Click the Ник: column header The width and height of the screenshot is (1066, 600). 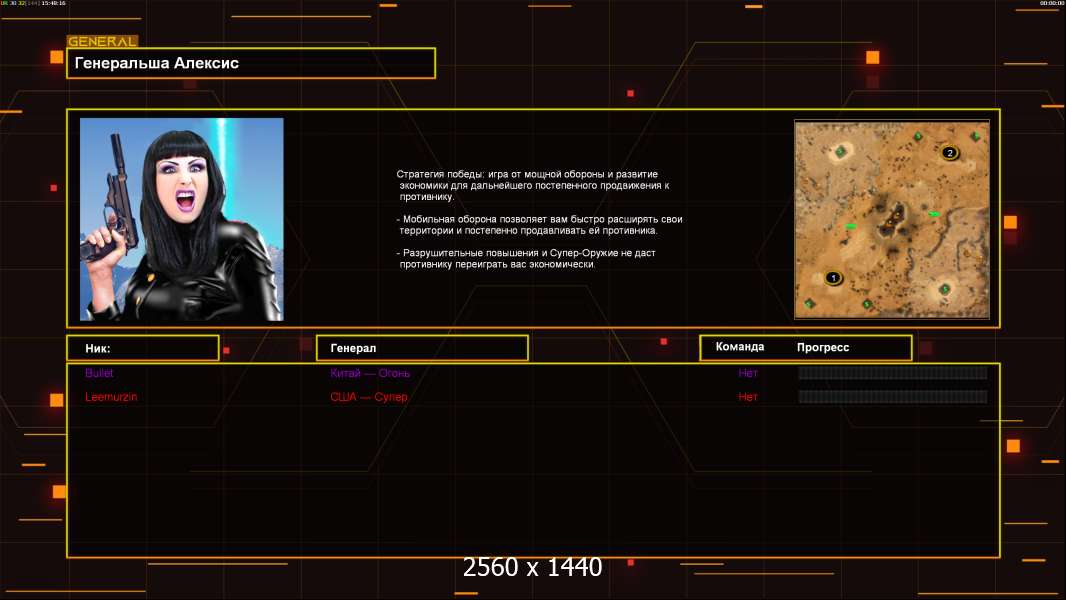[143, 348]
